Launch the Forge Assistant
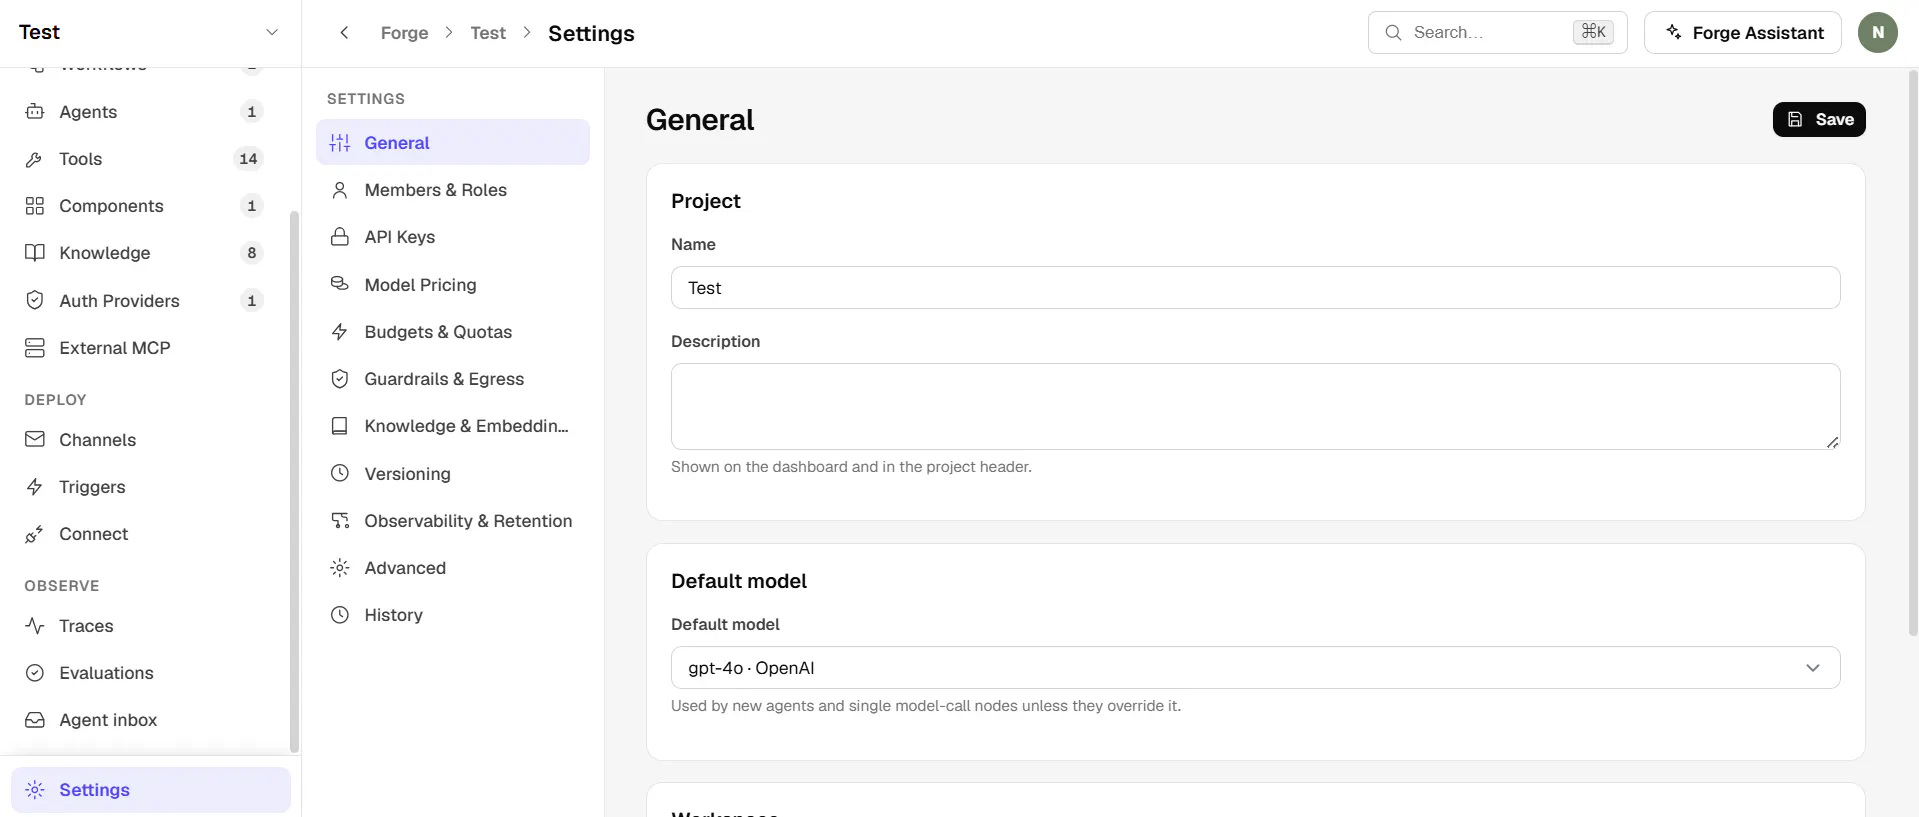This screenshot has width=1919, height=817. tap(1743, 33)
